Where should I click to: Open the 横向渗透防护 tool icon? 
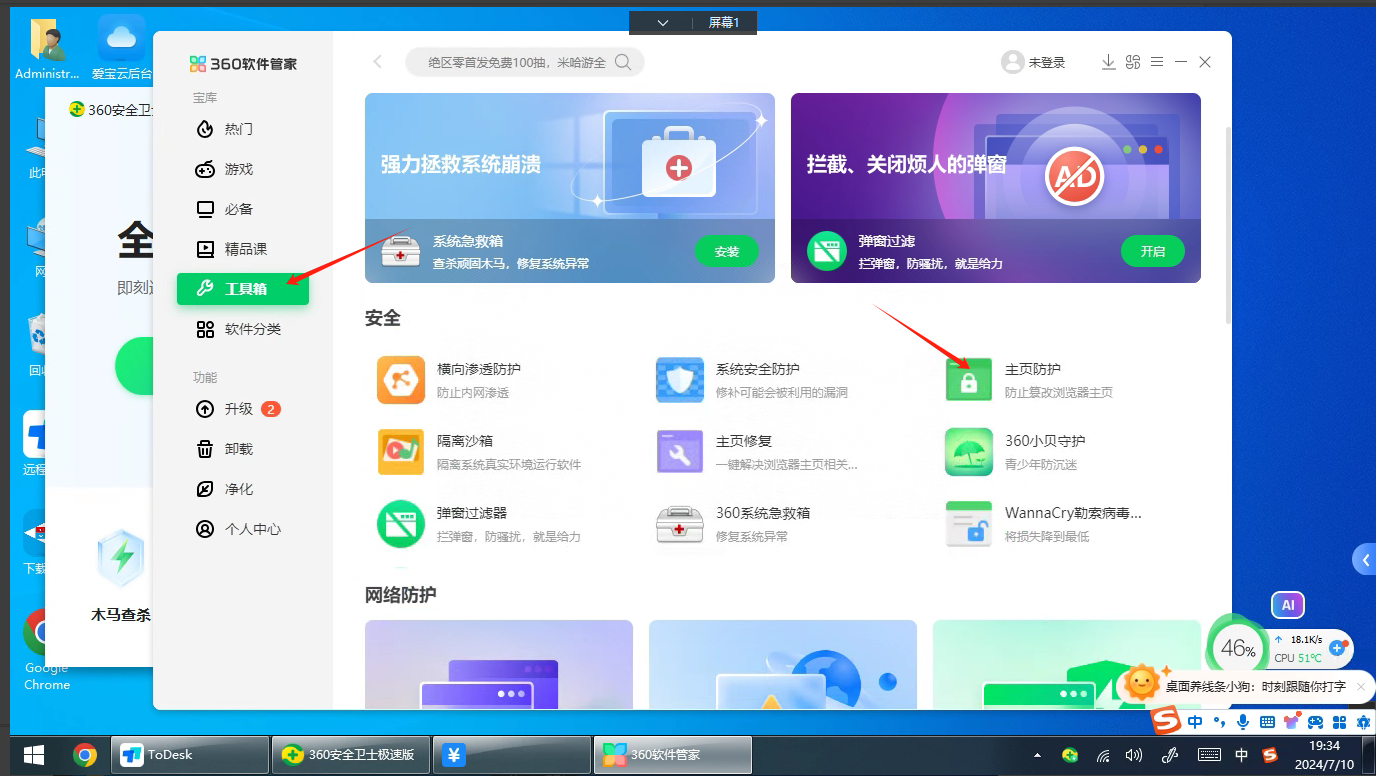[x=401, y=380]
